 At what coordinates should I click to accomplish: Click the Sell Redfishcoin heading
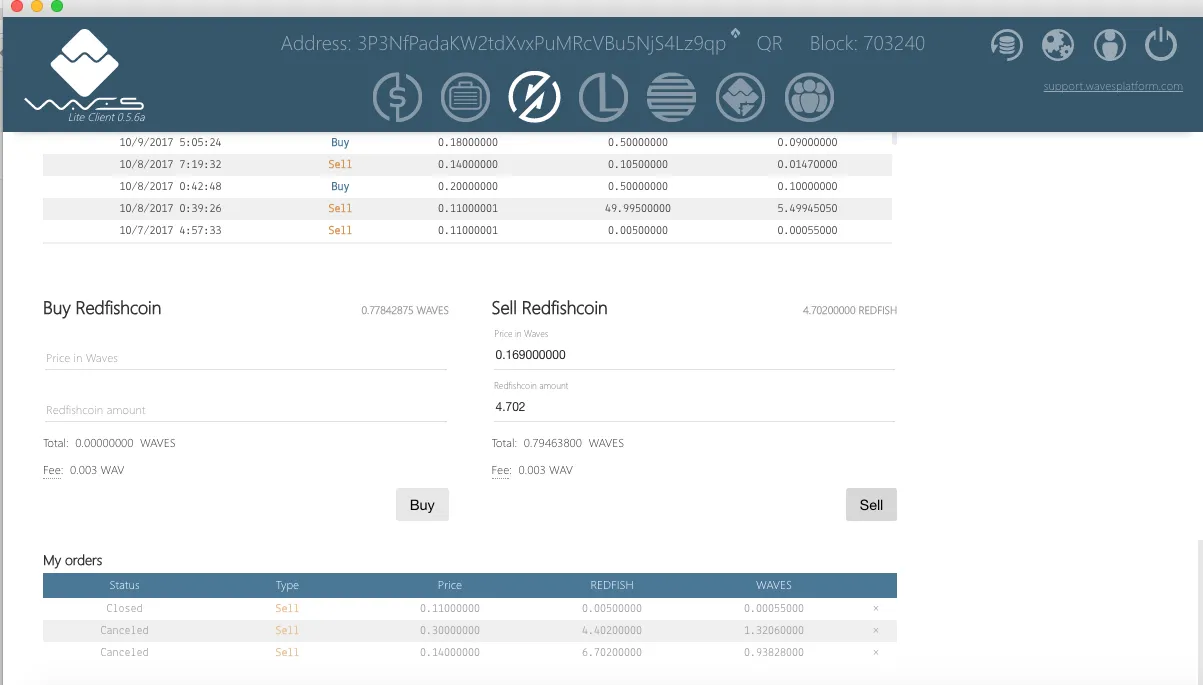[x=550, y=308]
